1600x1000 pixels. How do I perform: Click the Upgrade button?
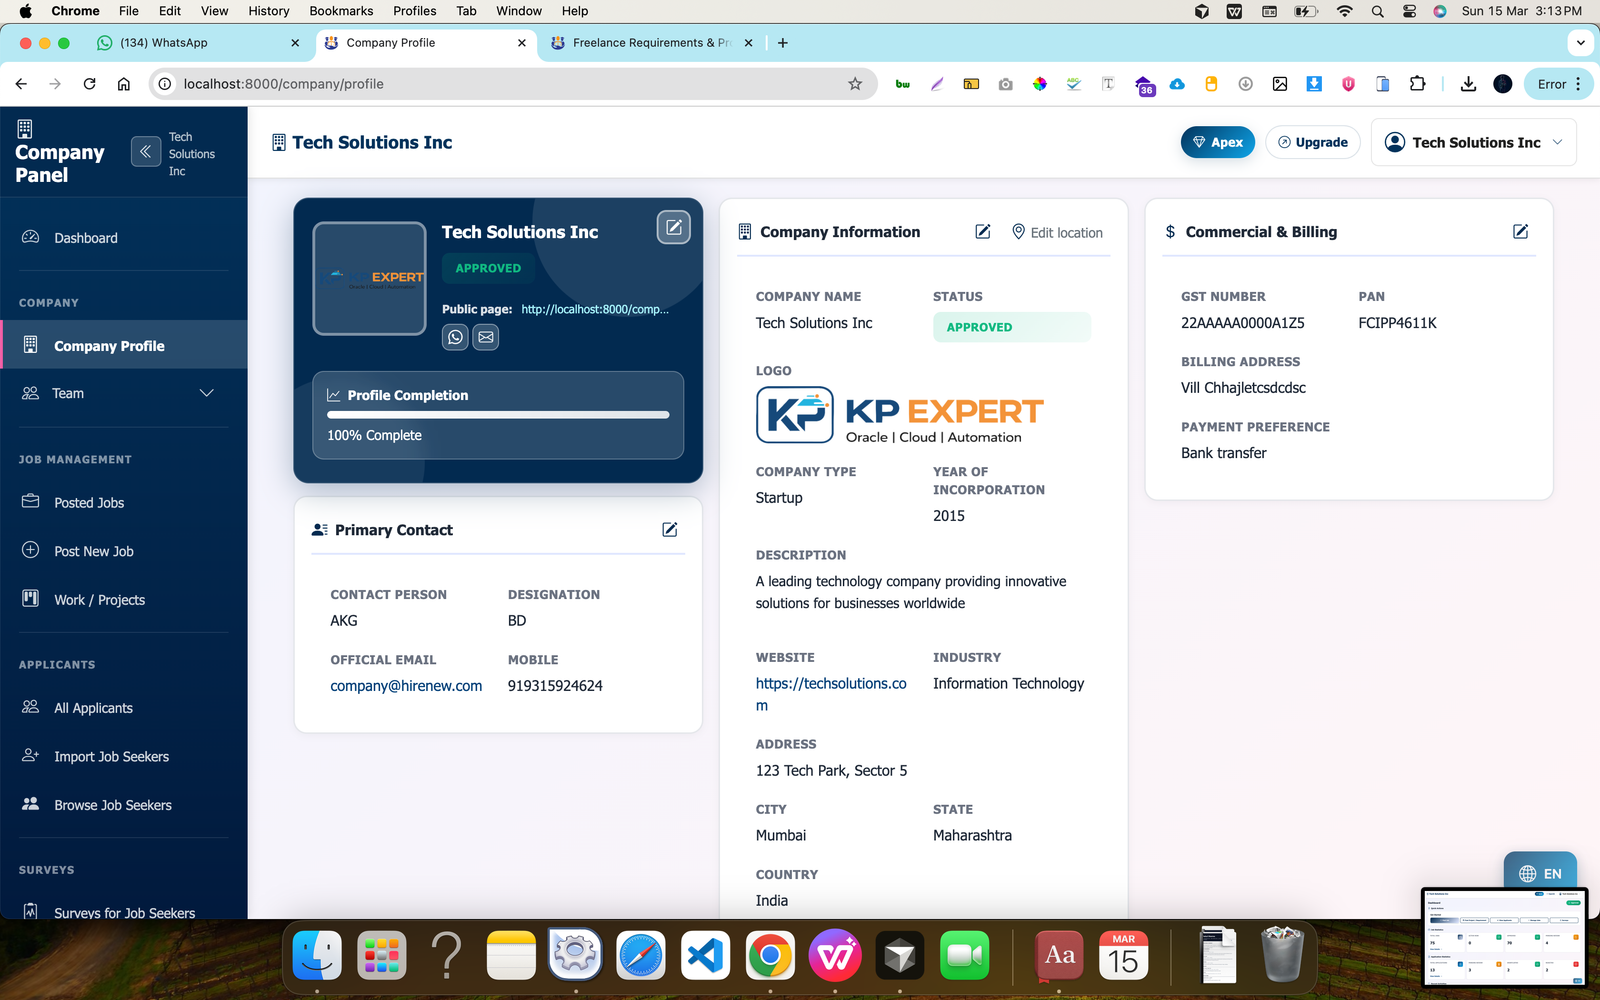click(1313, 142)
